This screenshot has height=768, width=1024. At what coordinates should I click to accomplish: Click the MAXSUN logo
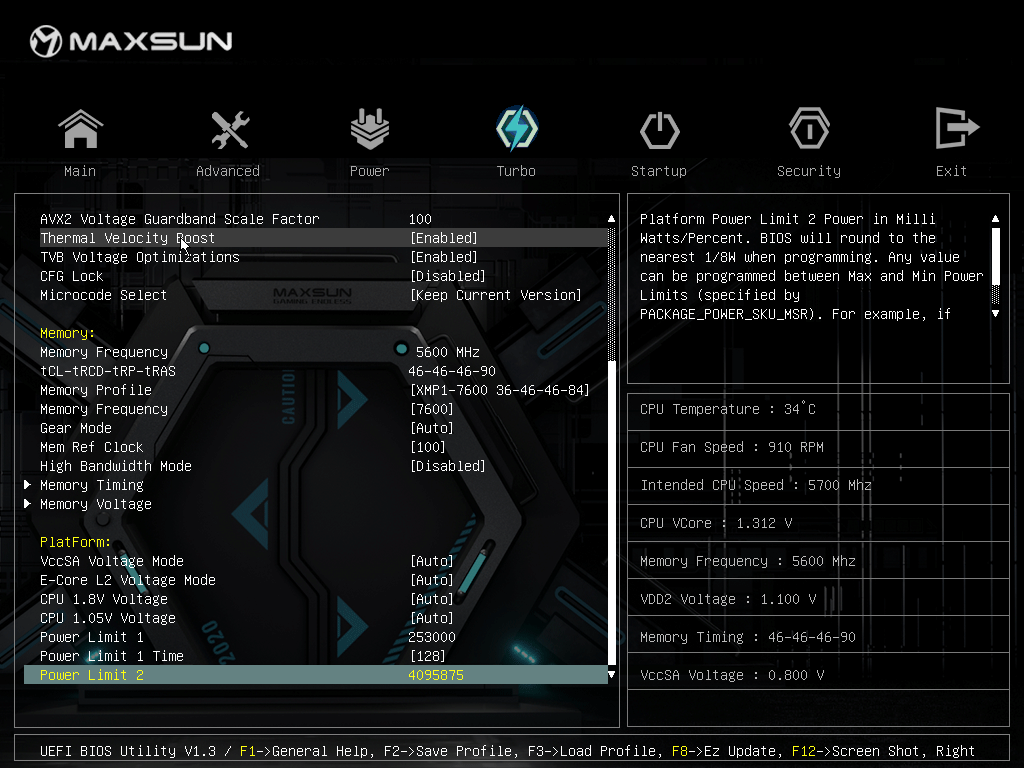pyautogui.click(x=131, y=41)
